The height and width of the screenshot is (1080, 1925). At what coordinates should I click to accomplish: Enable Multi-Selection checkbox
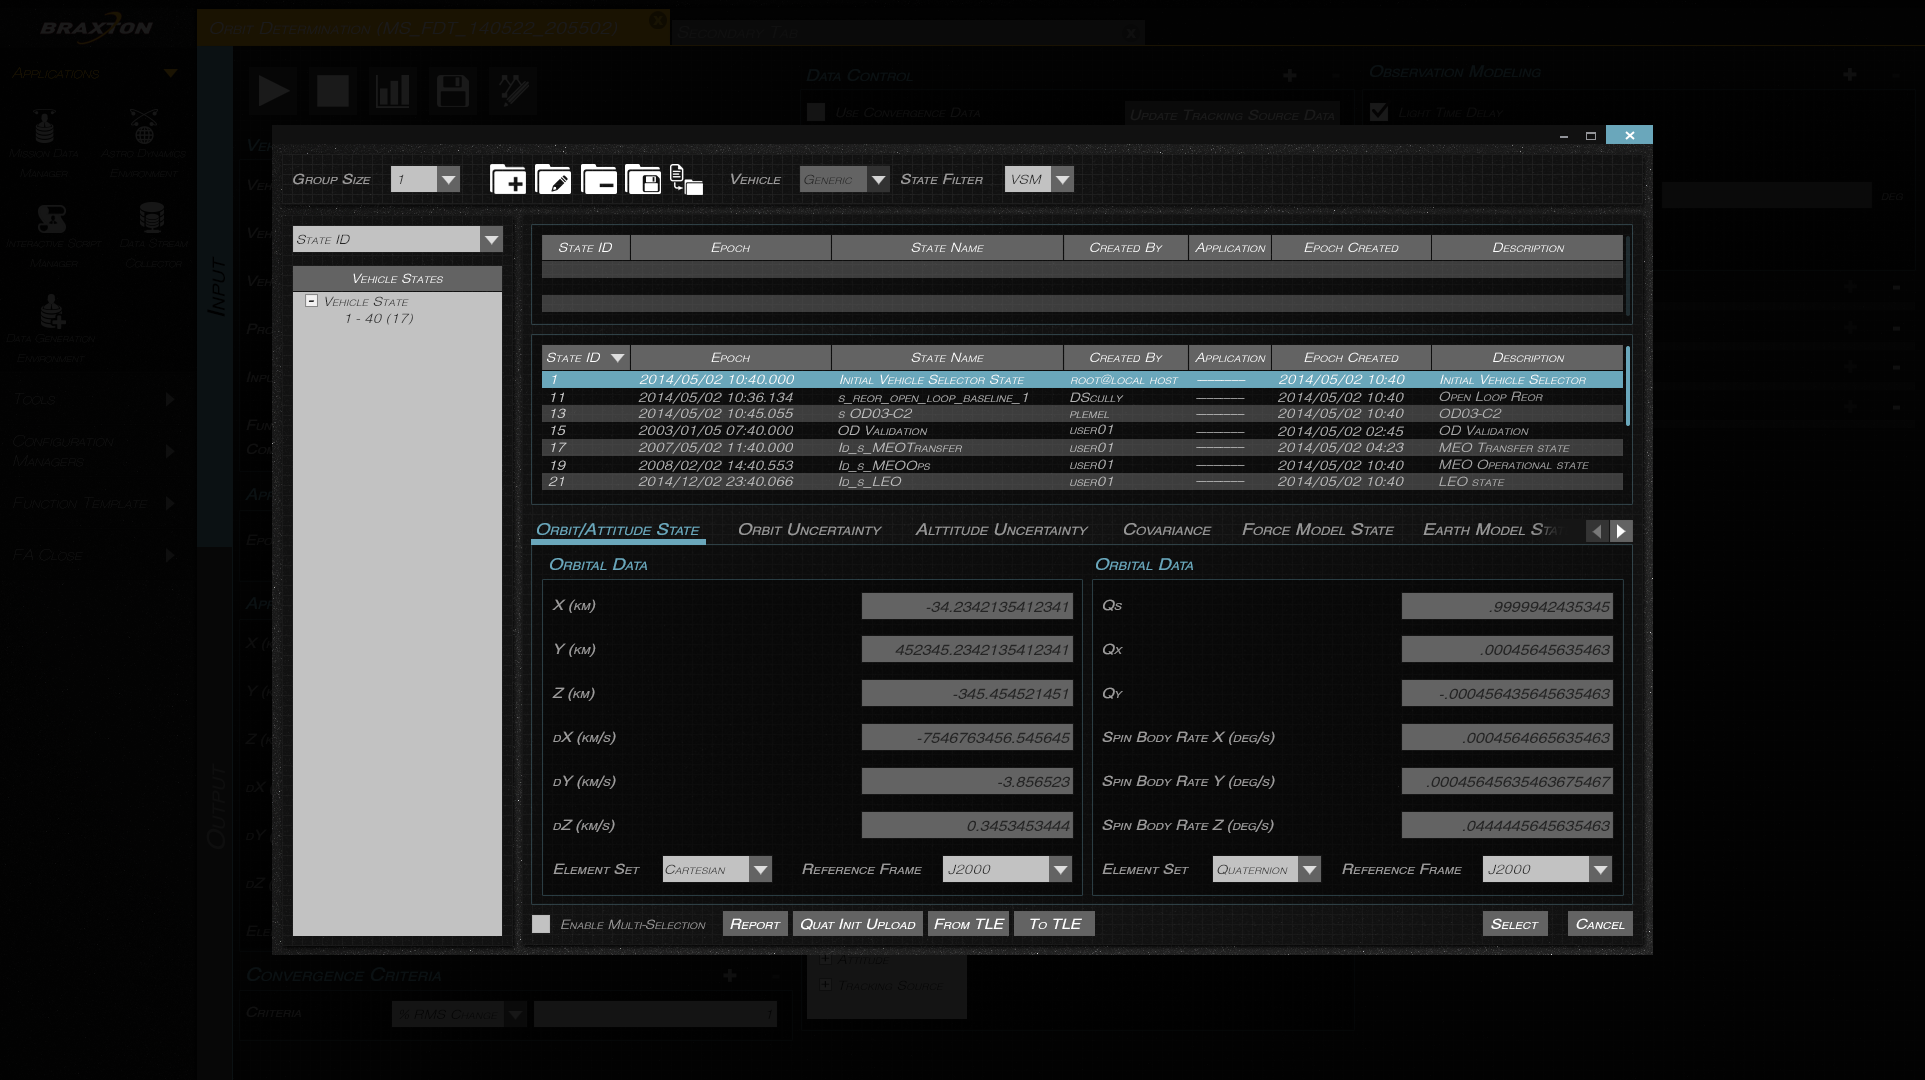pos(541,924)
